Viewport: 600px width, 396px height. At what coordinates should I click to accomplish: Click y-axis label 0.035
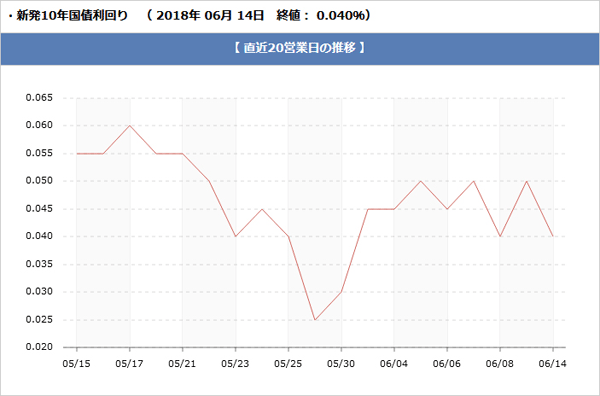[39, 264]
